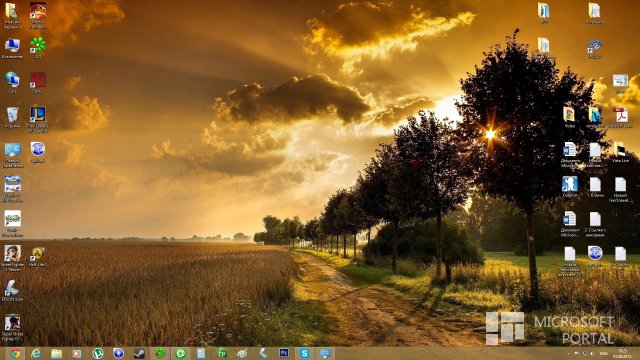640x360 pixels.
Task: Launch Photoshop from the taskbar
Action: click(284, 353)
